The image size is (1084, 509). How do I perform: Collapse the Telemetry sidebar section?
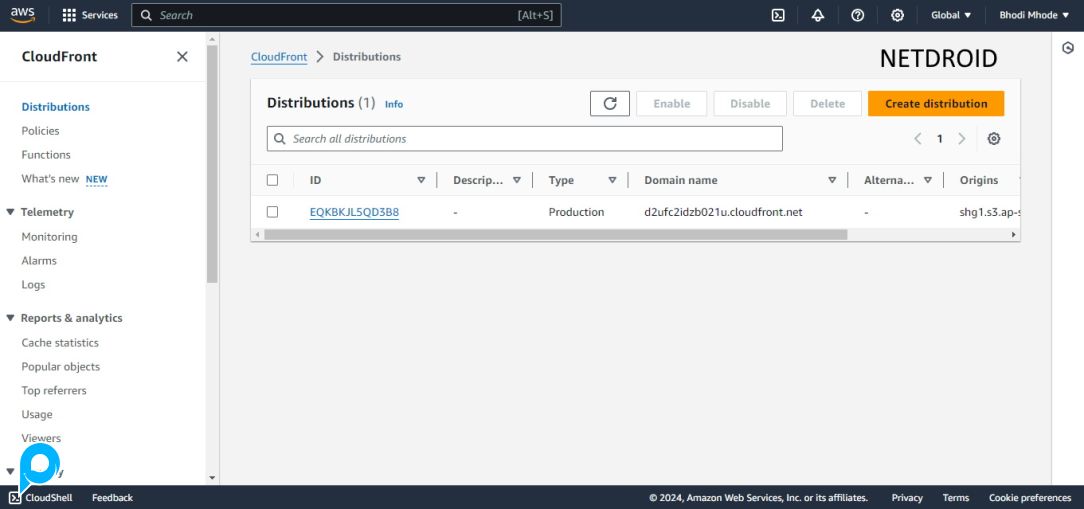pyautogui.click(x=10, y=212)
